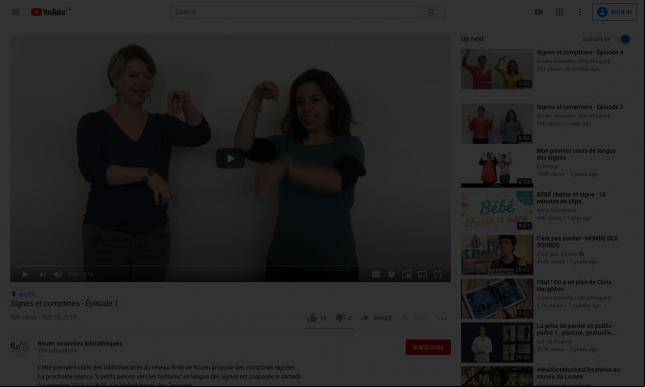Like the video with the thumbs up icon
The height and width of the screenshot is (387, 645).
pyautogui.click(x=312, y=317)
